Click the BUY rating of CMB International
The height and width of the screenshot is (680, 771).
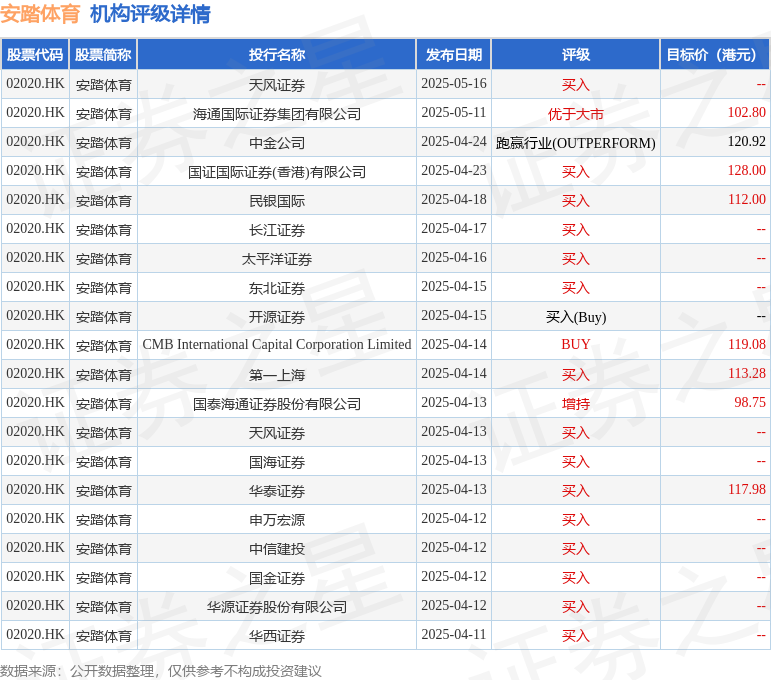coord(576,344)
